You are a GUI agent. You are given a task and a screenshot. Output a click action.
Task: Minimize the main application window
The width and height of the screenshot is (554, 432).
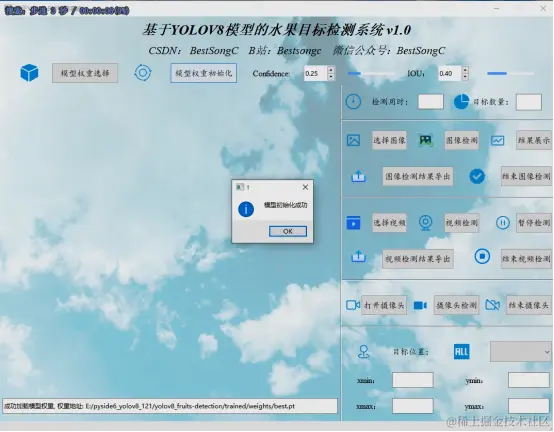pos(496,8)
